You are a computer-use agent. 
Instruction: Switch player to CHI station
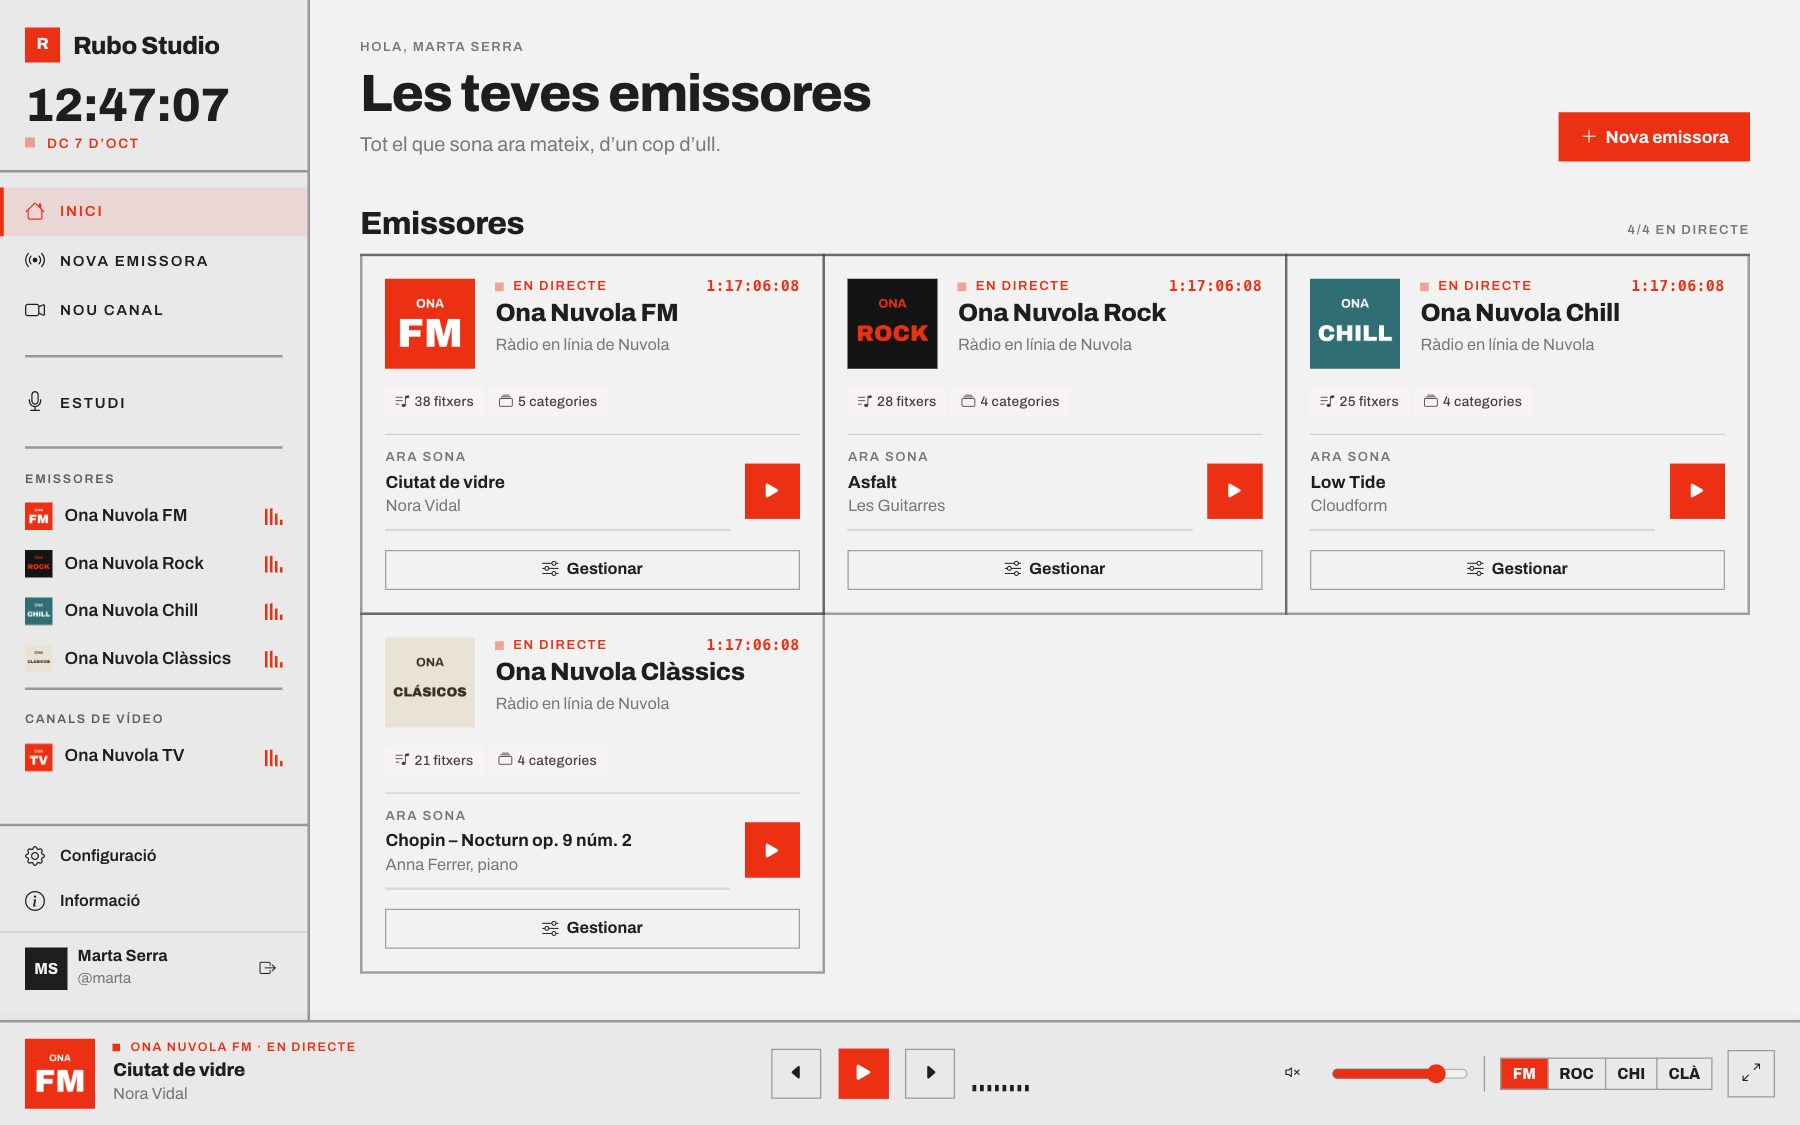point(1631,1073)
